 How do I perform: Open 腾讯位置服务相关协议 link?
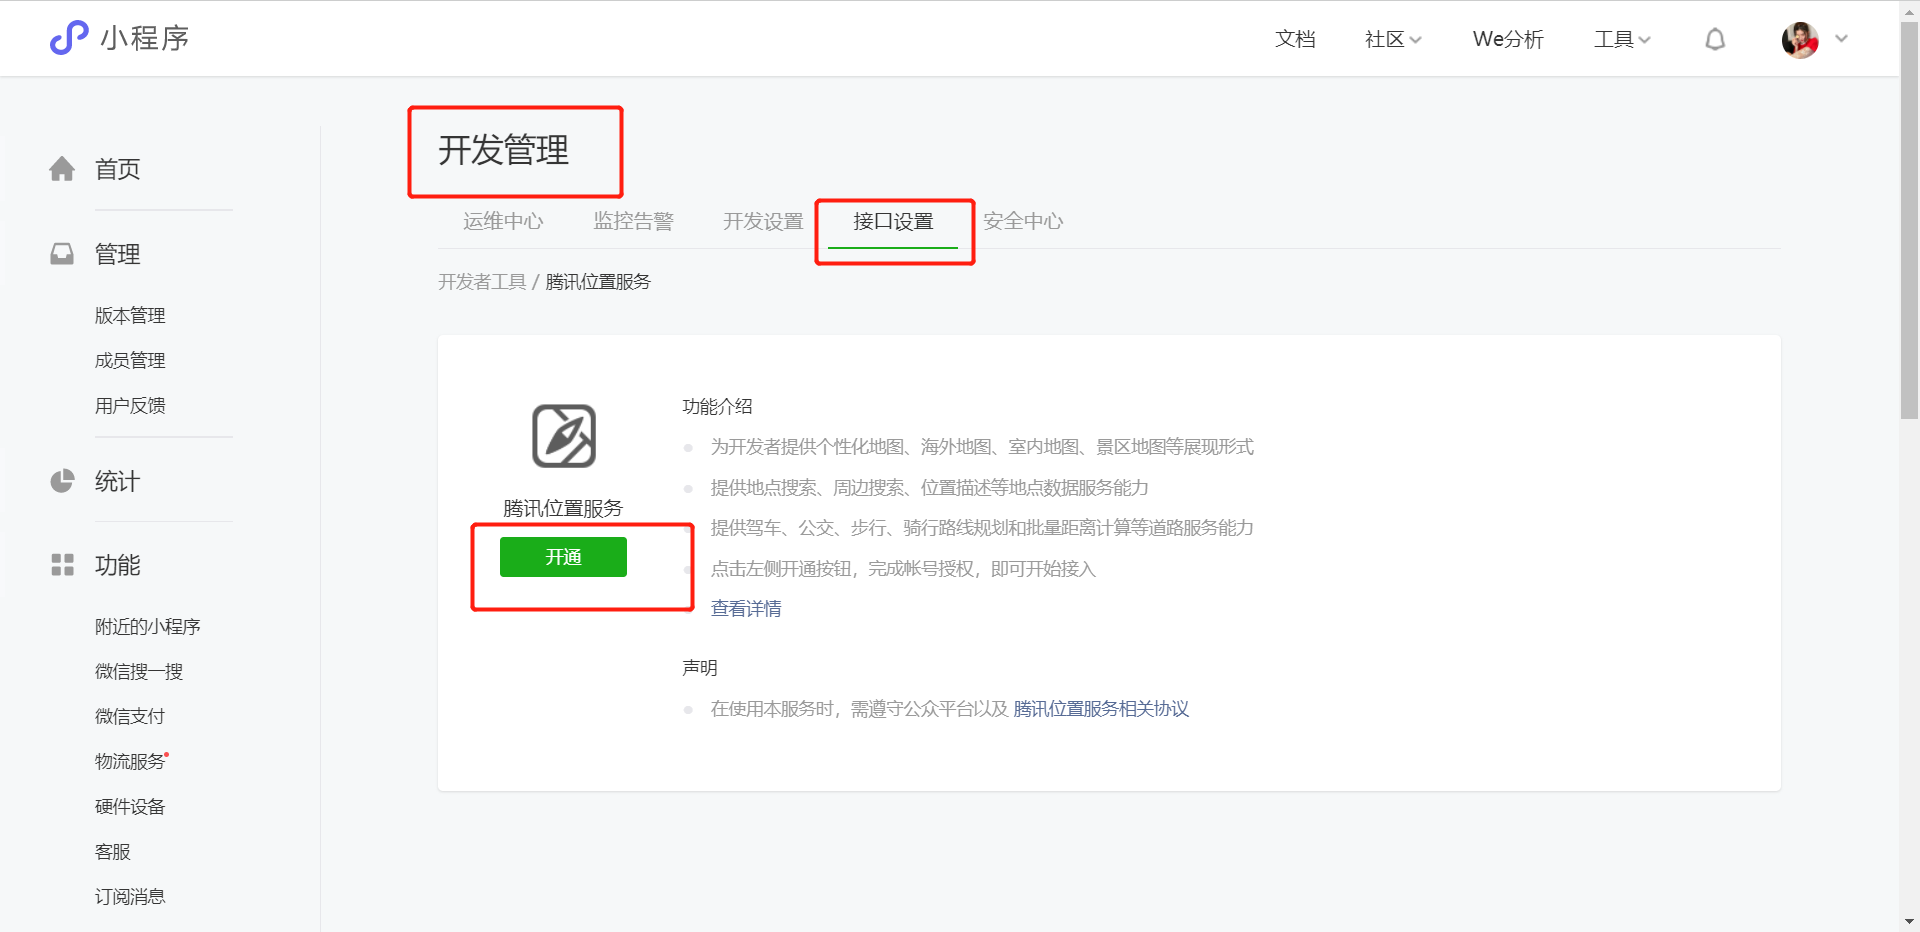[1101, 709]
